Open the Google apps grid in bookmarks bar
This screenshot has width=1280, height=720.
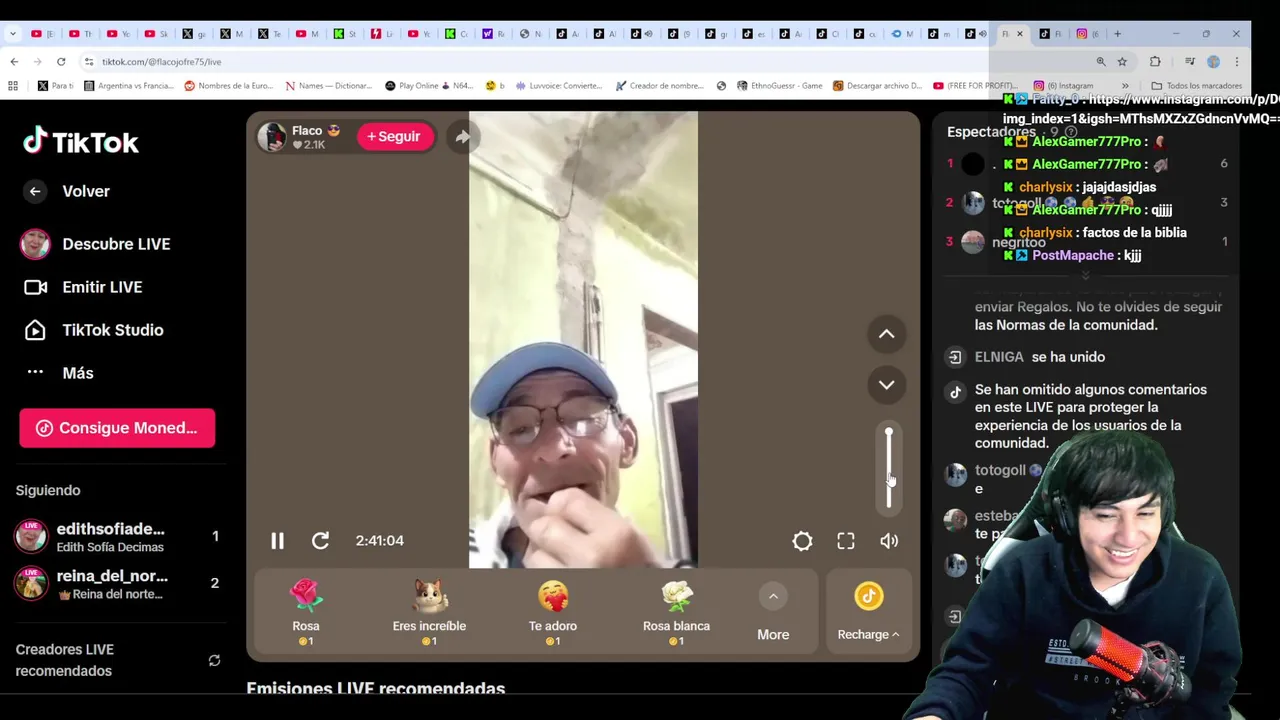click(13, 86)
